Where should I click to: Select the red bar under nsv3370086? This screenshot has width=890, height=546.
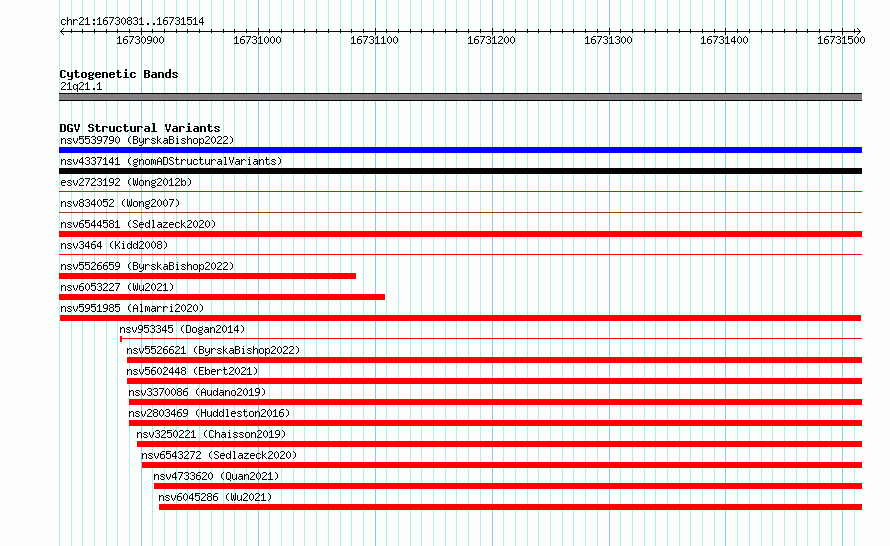pyautogui.click(x=496, y=402)
